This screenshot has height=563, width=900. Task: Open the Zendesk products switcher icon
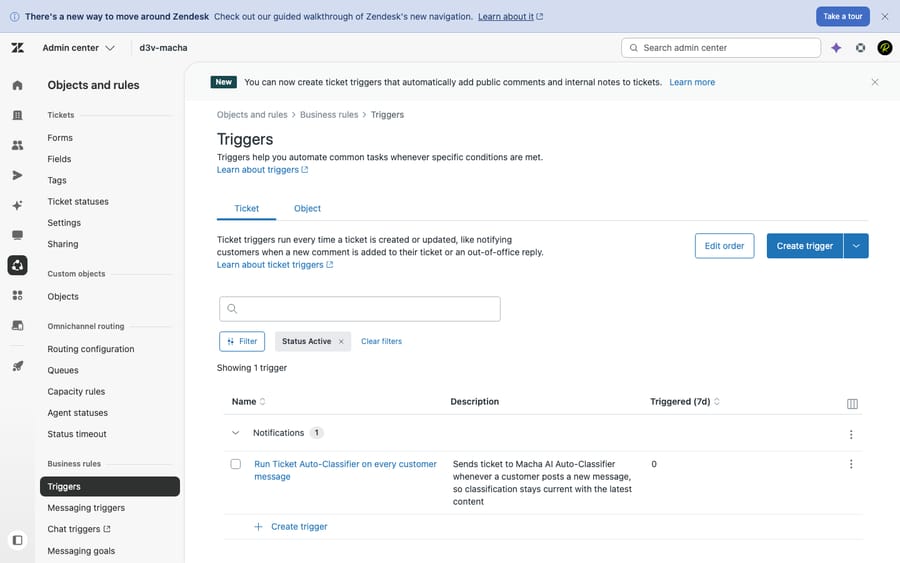click(860, 48)
